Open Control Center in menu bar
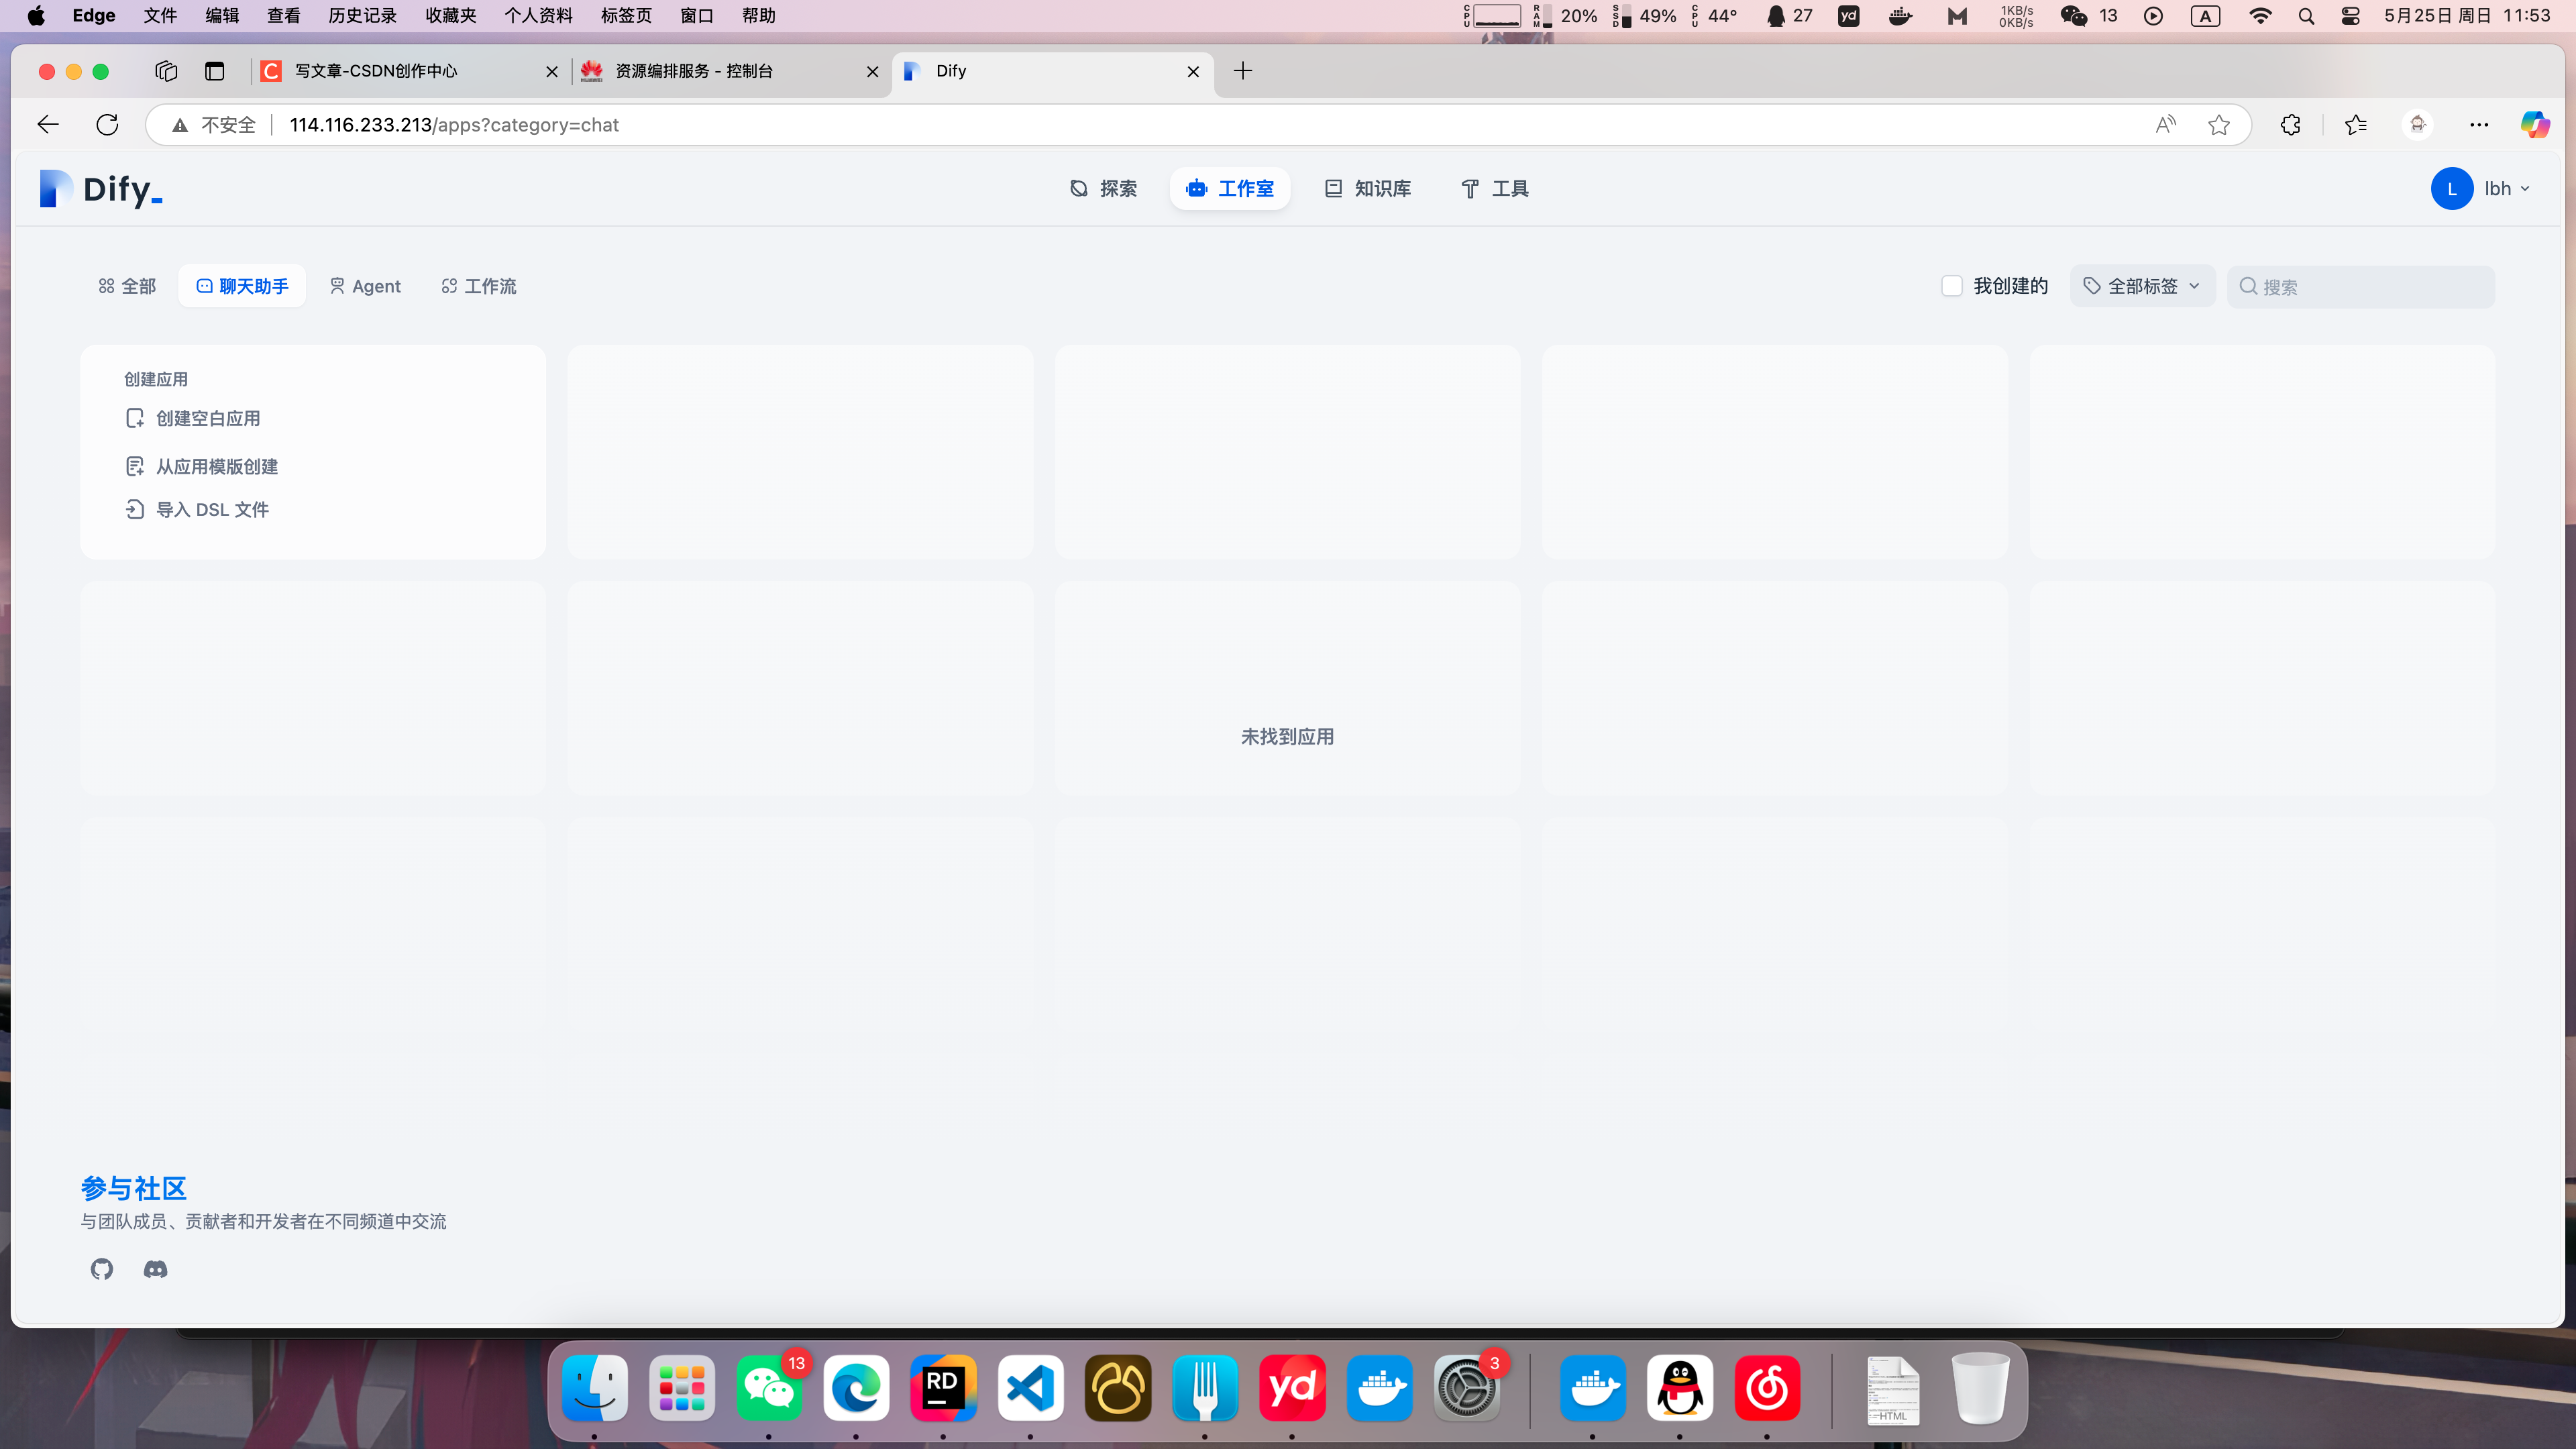2576x1449 pixels. pyautogui.click(x=2350, y=15)
